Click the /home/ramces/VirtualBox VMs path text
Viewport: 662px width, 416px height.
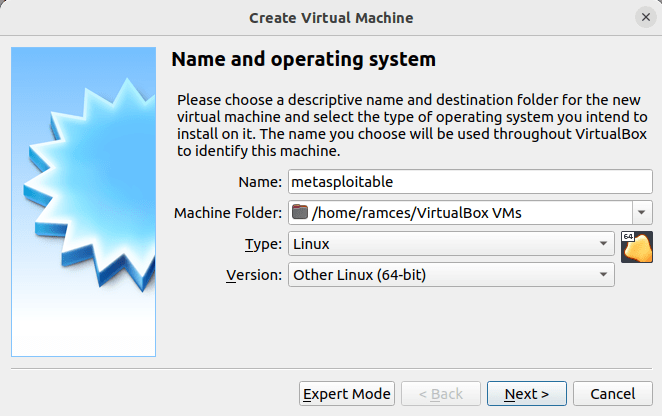(417, 213)
